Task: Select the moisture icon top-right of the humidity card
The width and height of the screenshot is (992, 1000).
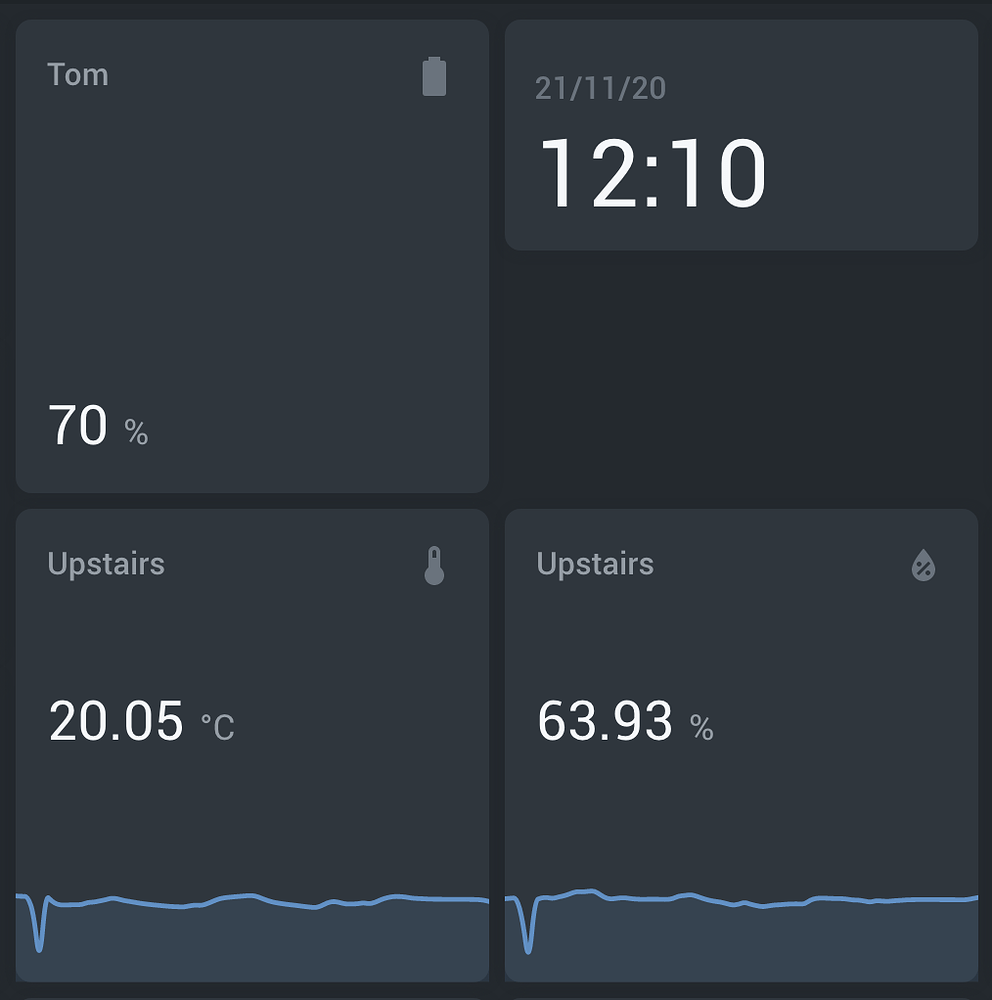Action: click(x=924, y=565)
